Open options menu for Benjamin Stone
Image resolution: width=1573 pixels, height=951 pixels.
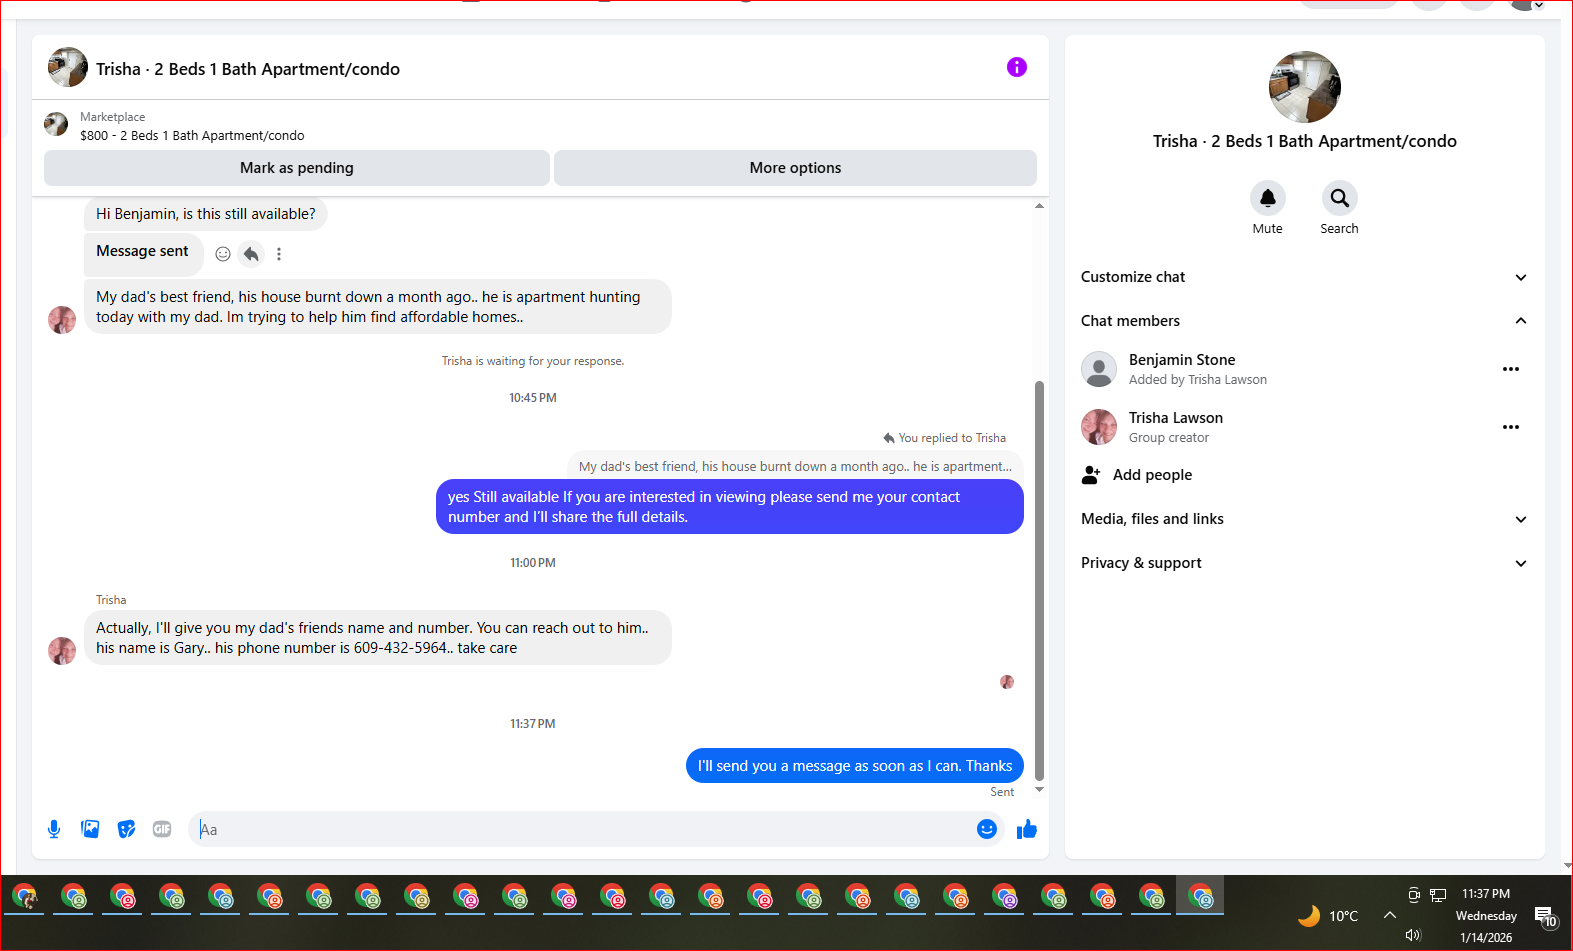tap(1510, 369)
